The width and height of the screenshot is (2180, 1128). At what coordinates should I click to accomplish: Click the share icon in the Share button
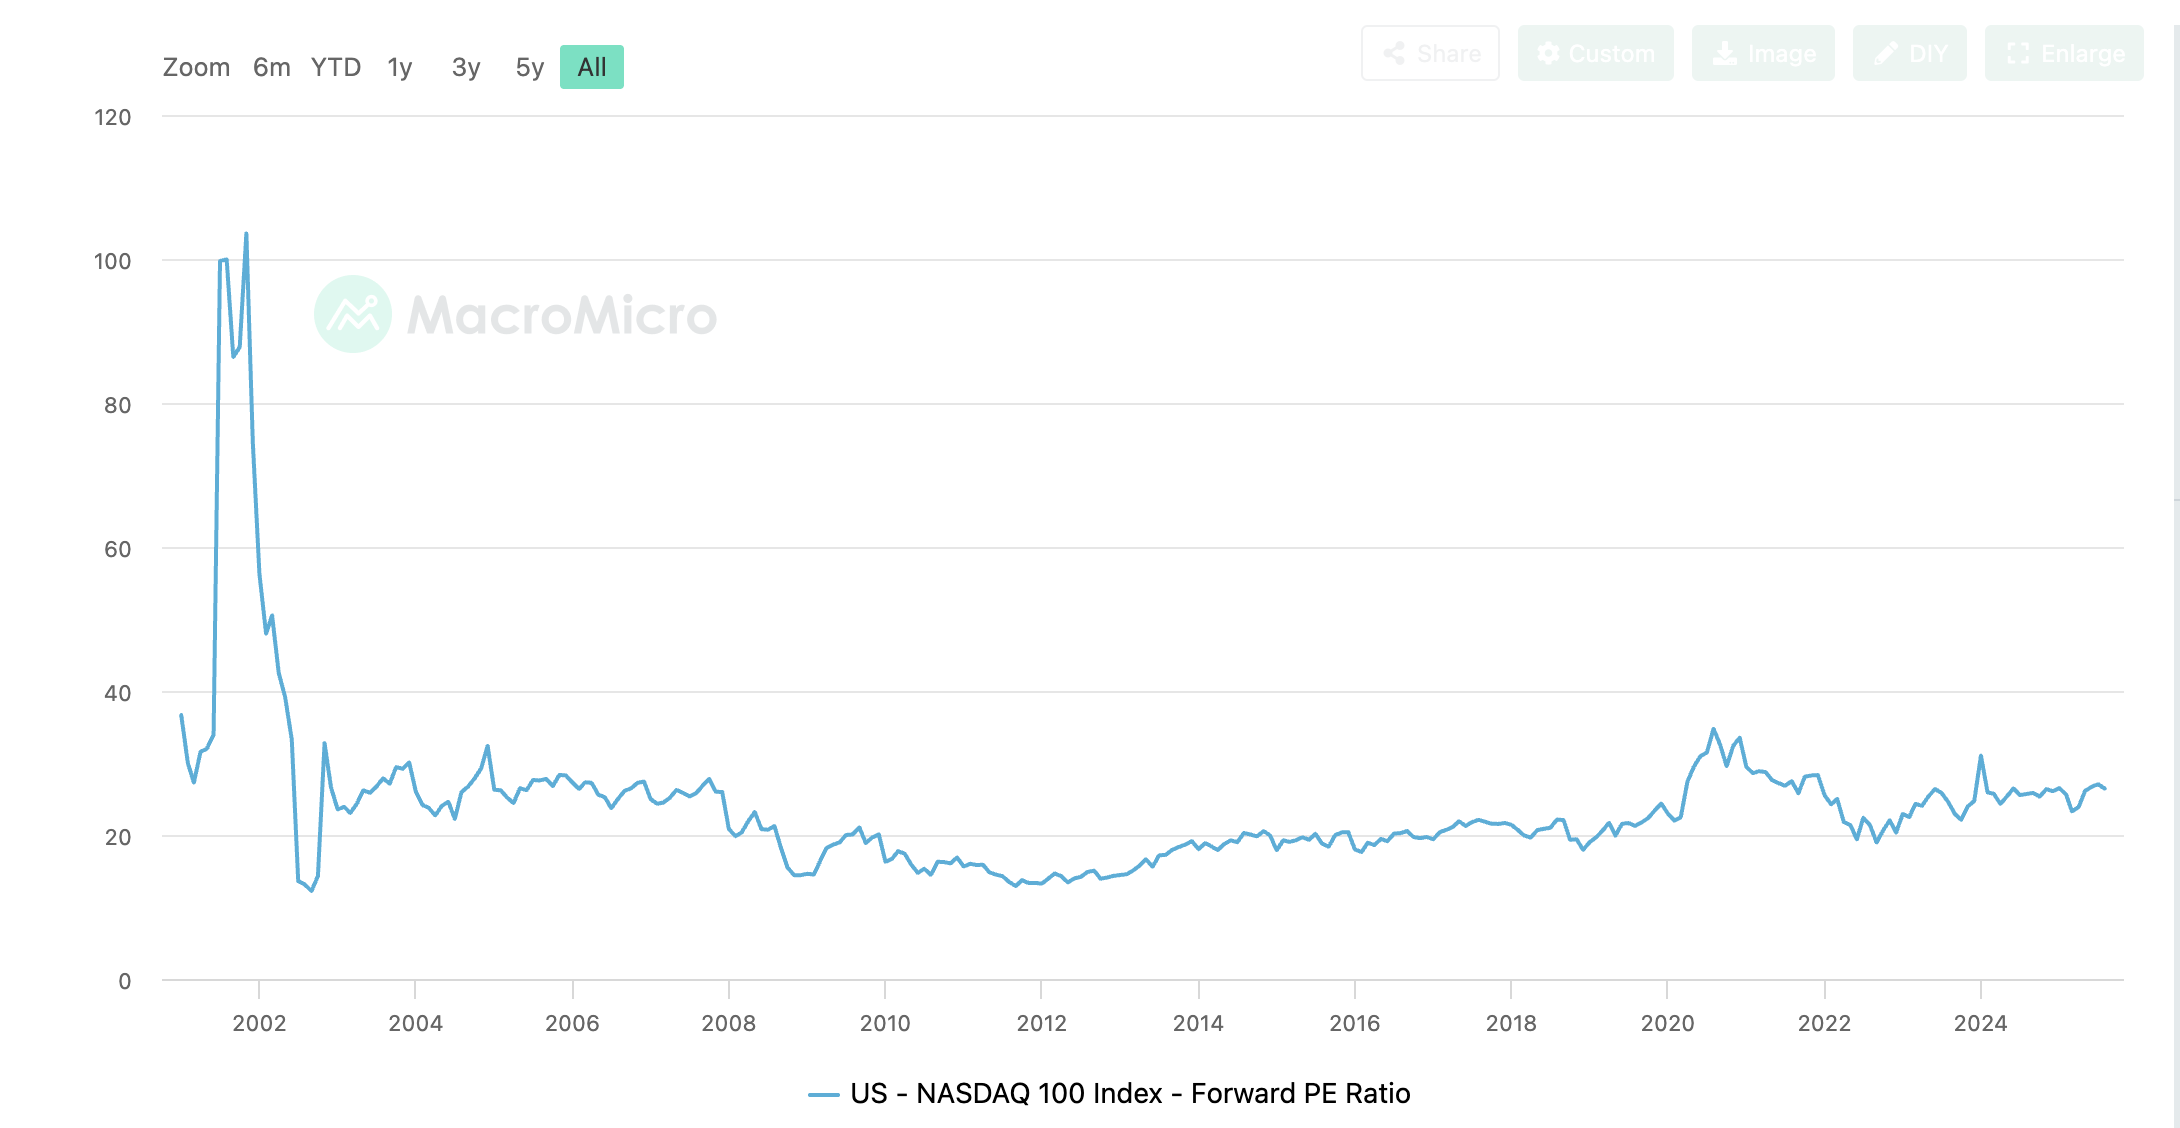point(1394,54)
